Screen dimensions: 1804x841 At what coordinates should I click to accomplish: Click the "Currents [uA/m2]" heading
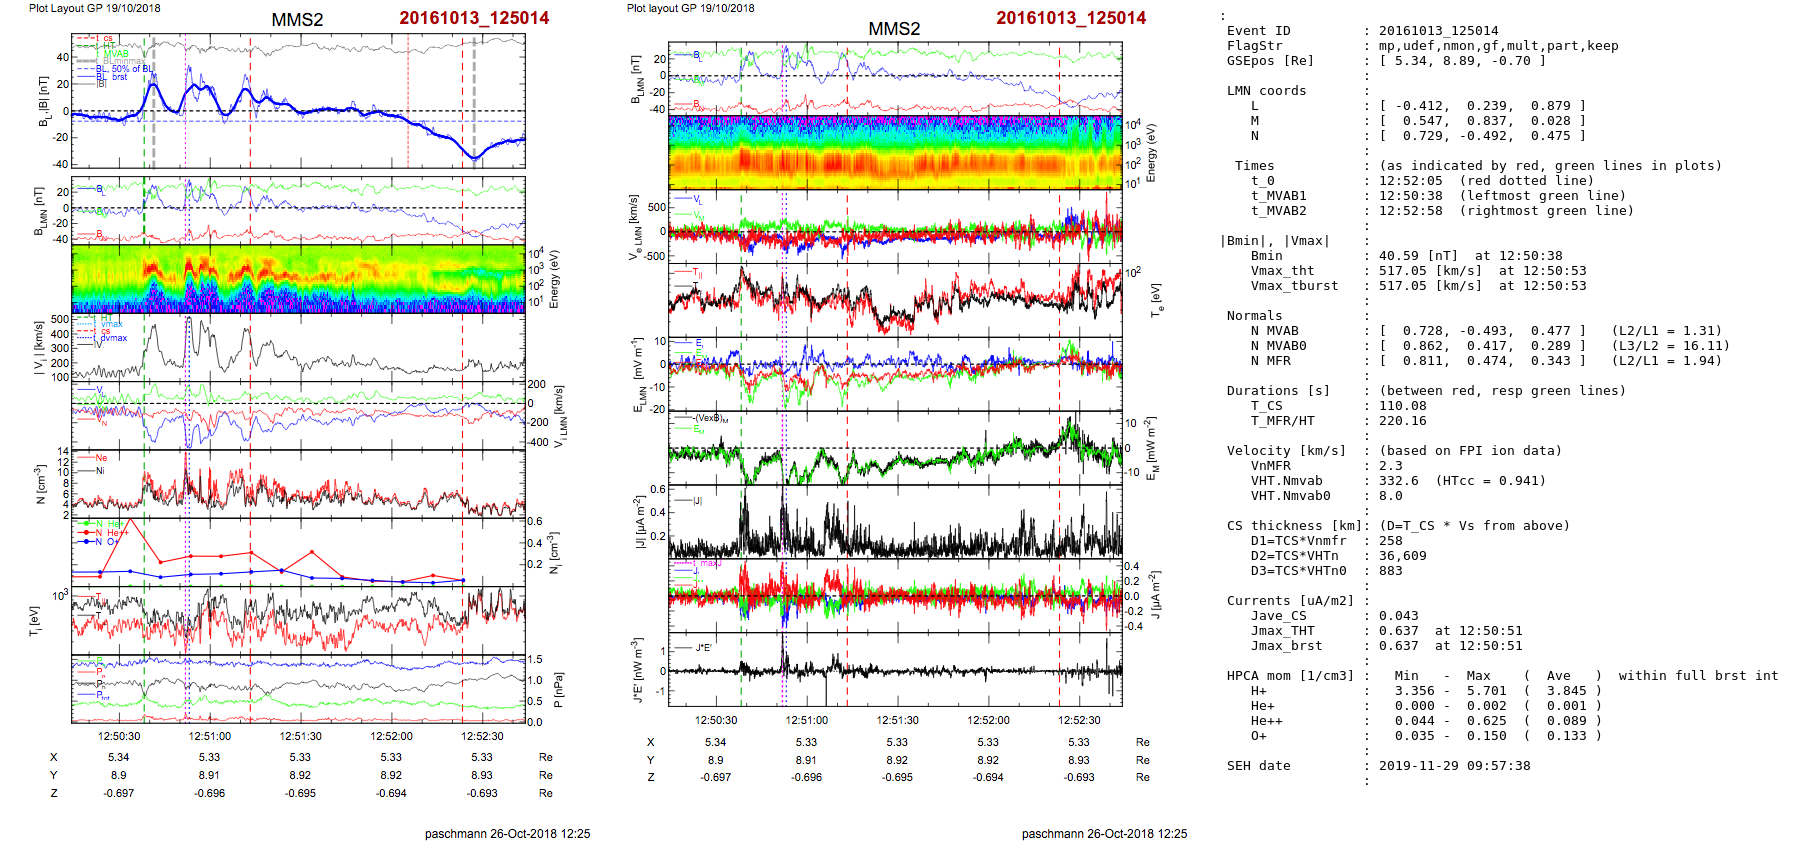1290,601
